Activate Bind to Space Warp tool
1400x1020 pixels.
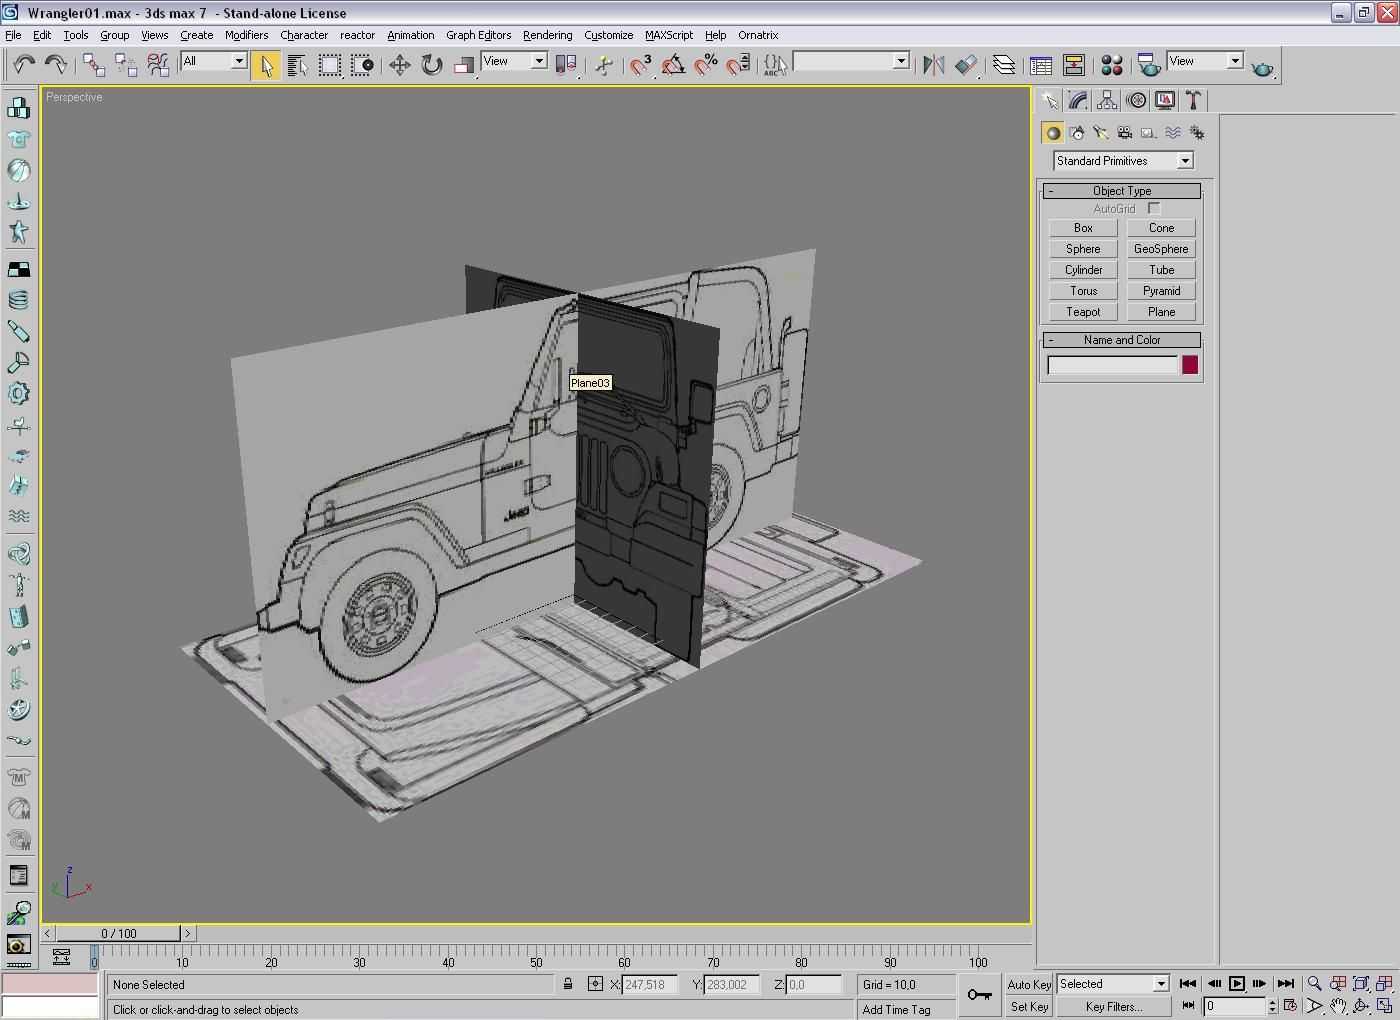pyautogui.click(x=158, y=65)
